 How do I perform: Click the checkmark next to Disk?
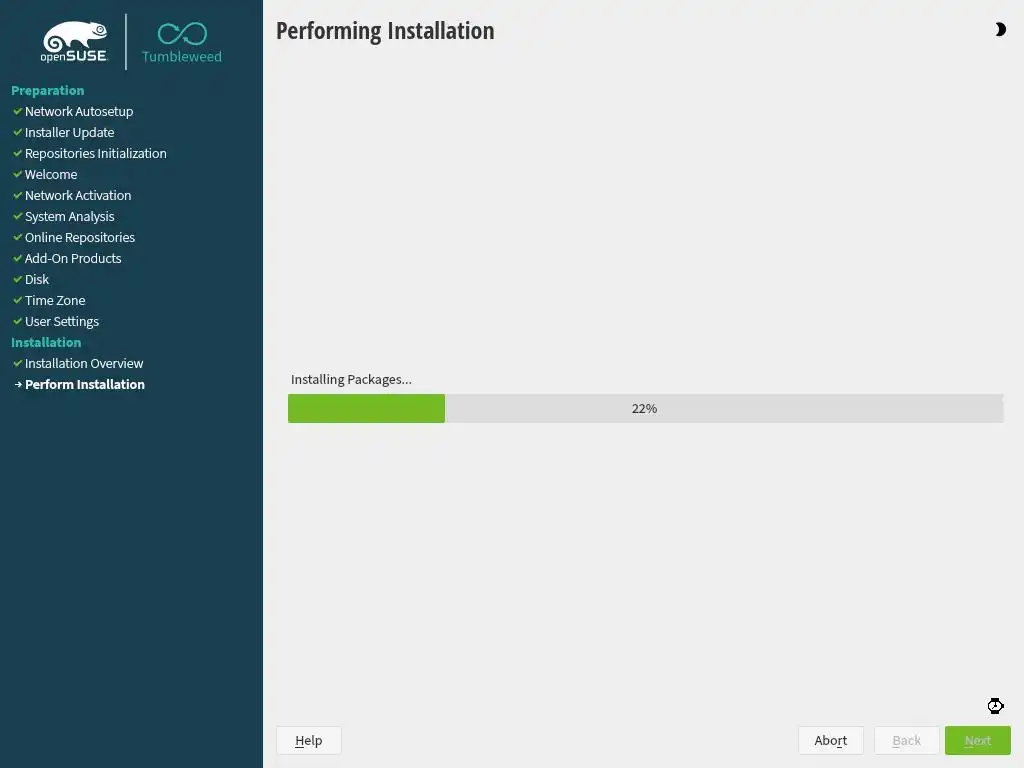[18, 280]
